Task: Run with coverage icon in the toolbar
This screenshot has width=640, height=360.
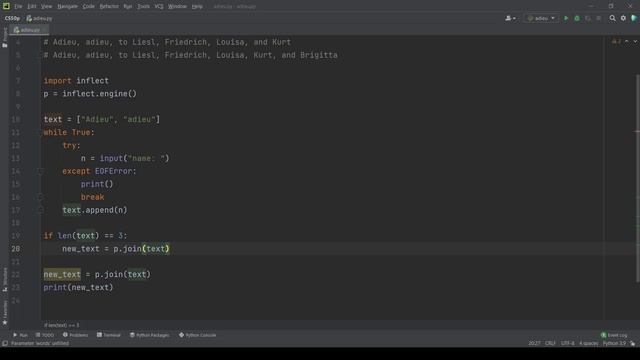Action: tap(588, 18)
